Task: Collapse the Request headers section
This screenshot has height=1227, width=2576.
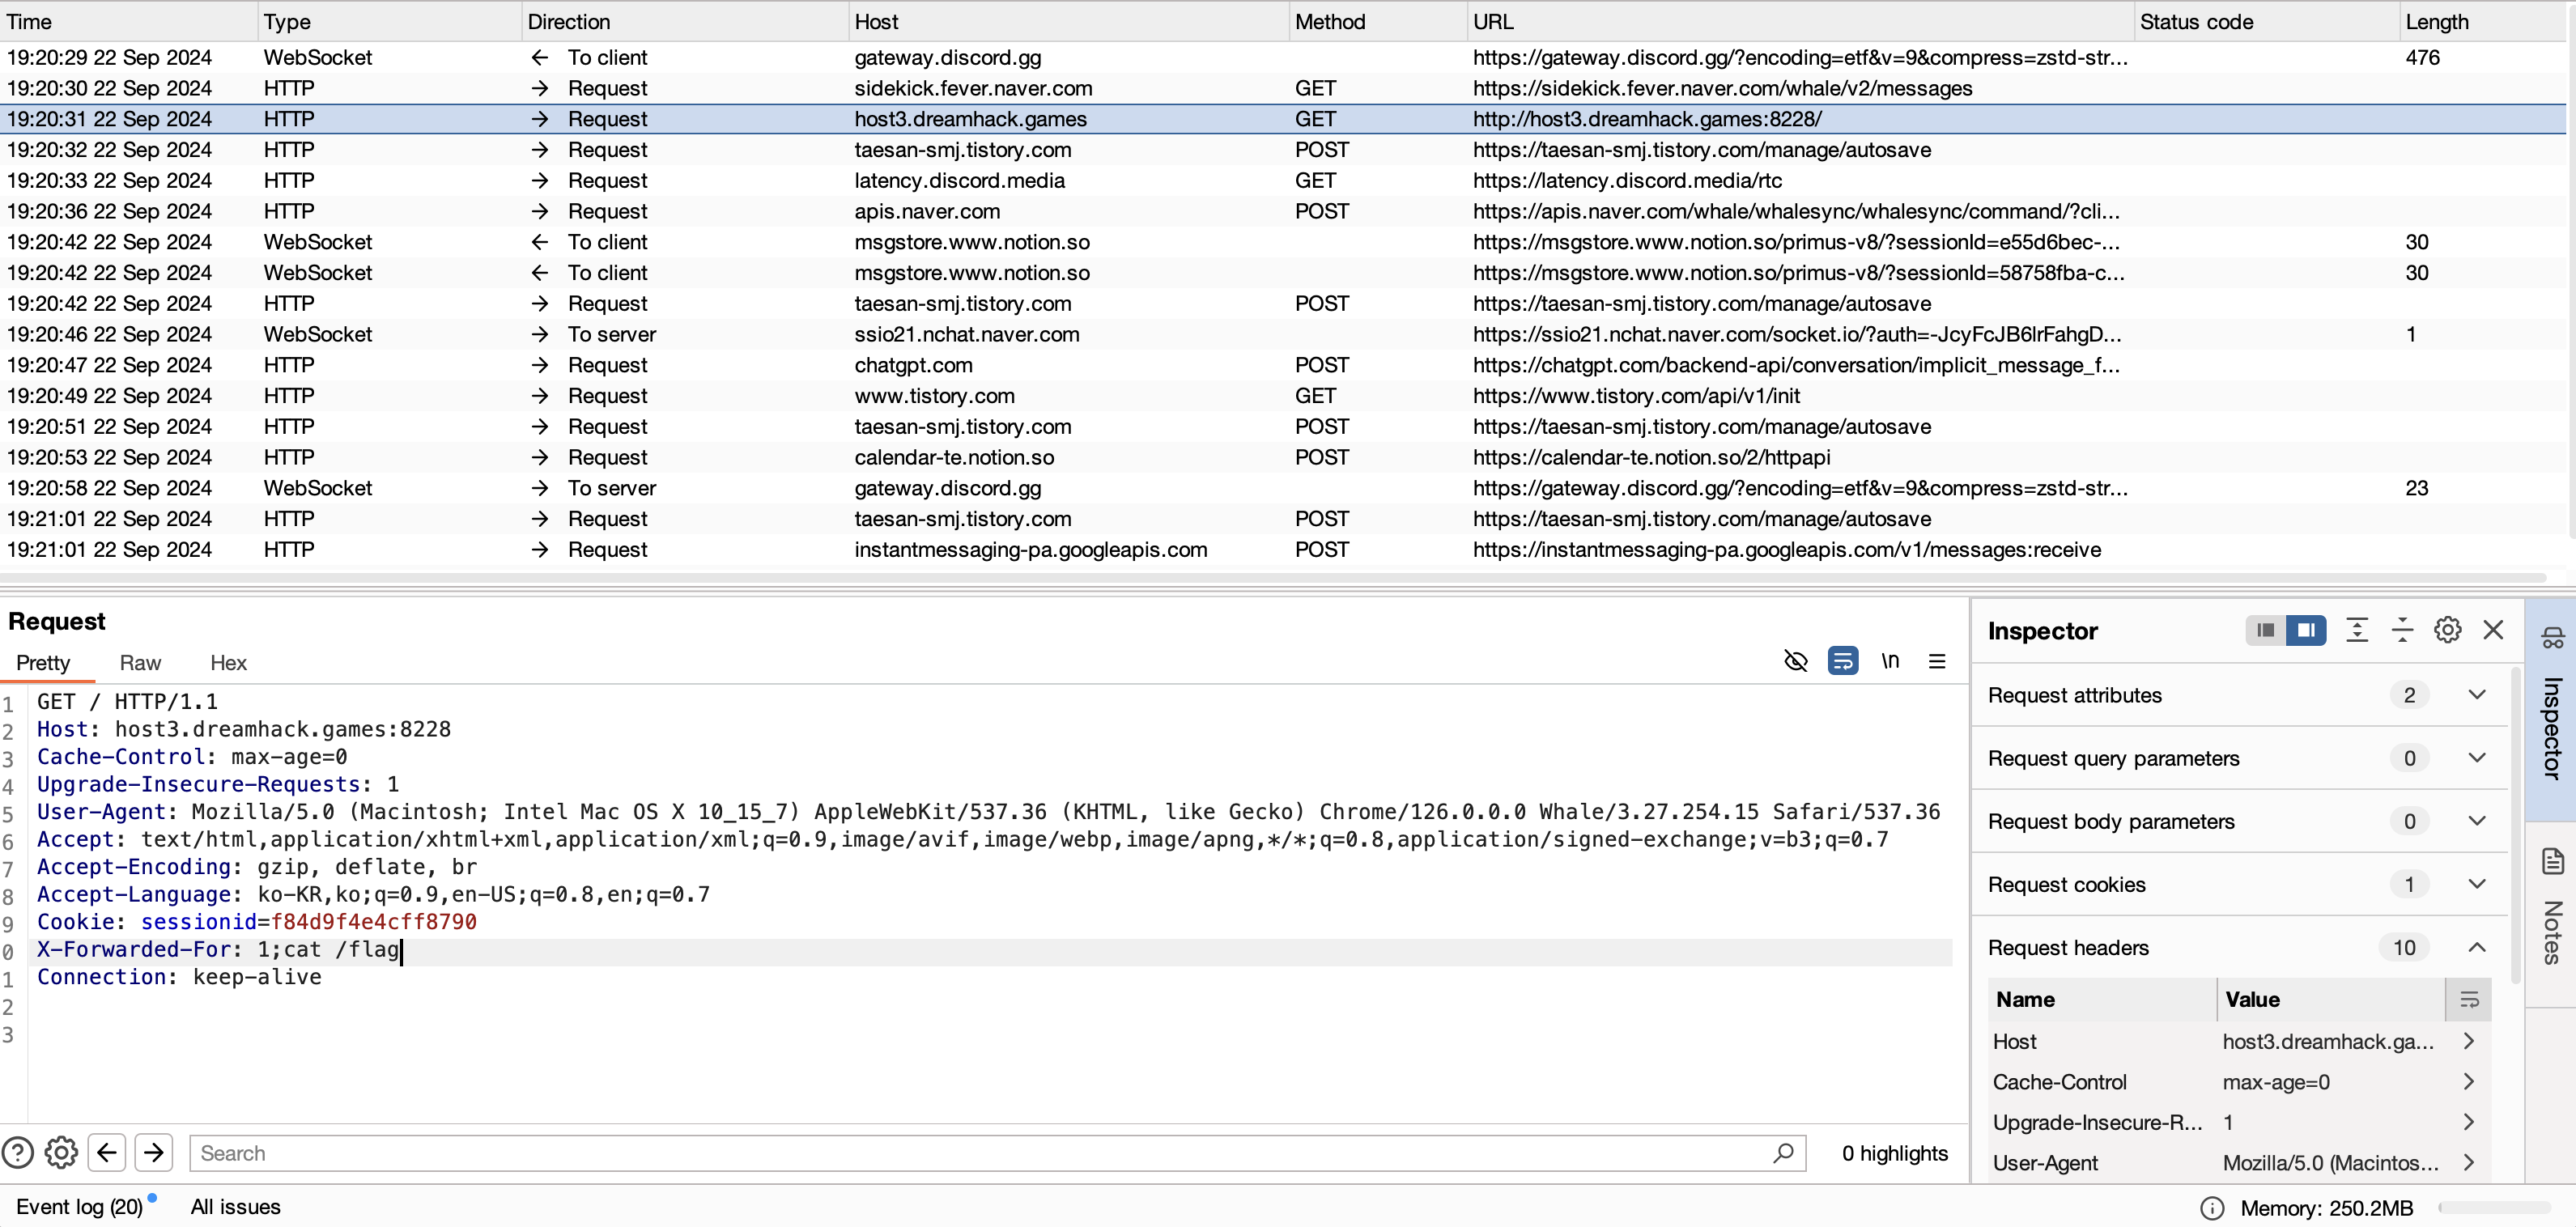Action: 2476,947
